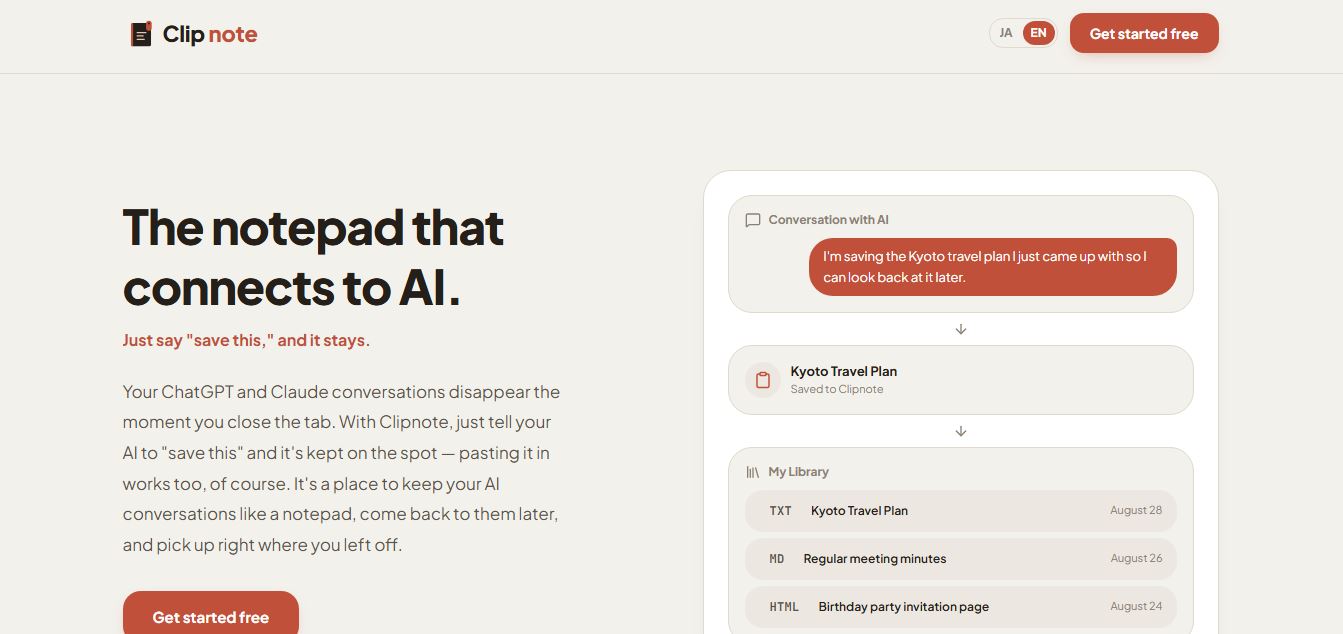The image size is (1343, 634).
Task: Click the down arrow above My Library card
Action: tap(961, 431)
